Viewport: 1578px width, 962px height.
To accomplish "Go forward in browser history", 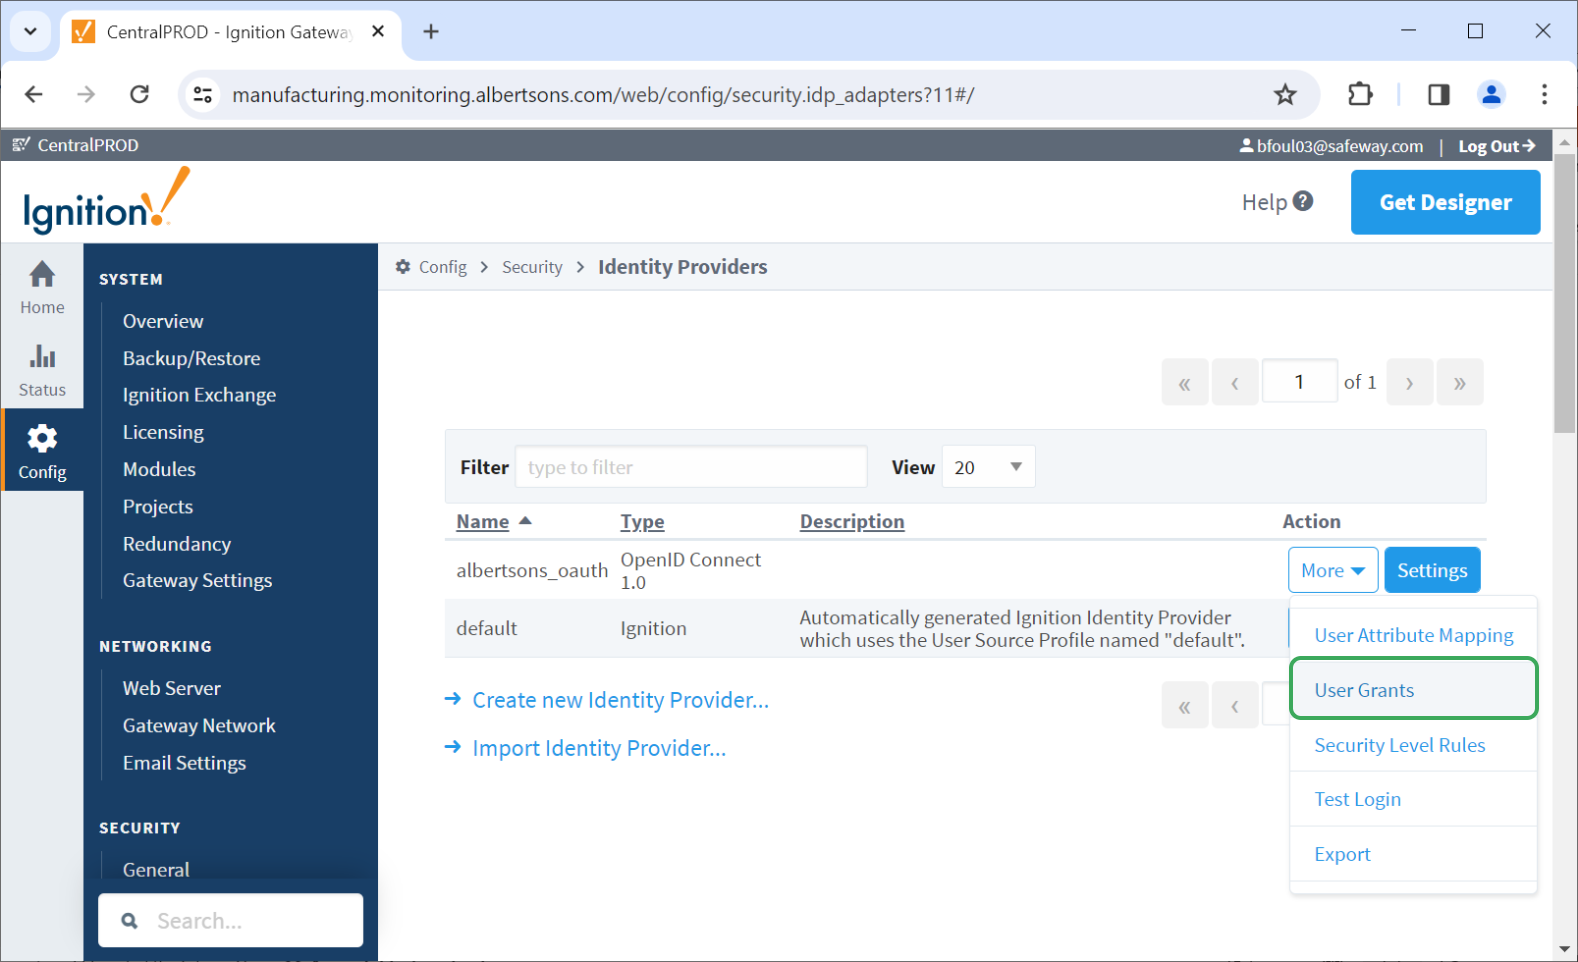I will click(x=86, y=94).
